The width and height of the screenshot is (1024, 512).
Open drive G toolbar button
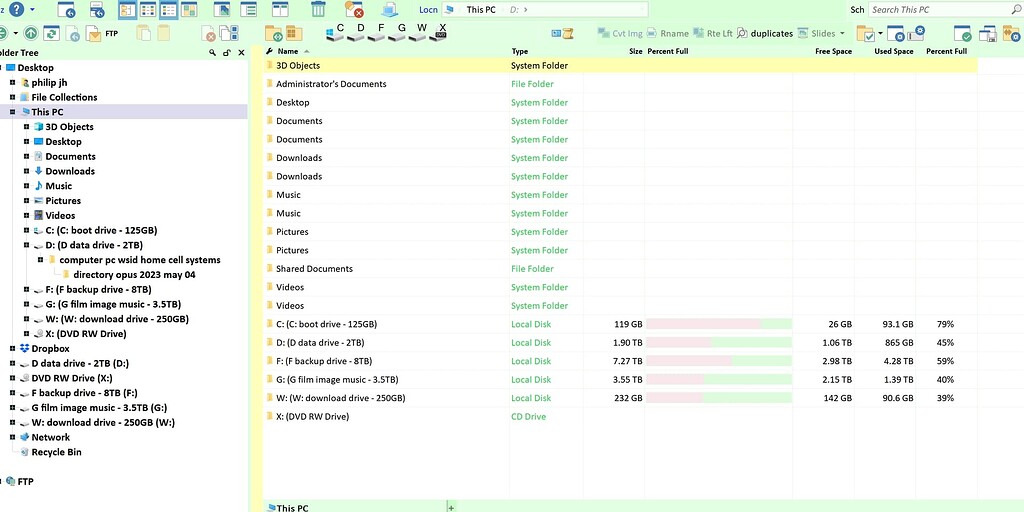pyautogui.click(x=397, y=33)
